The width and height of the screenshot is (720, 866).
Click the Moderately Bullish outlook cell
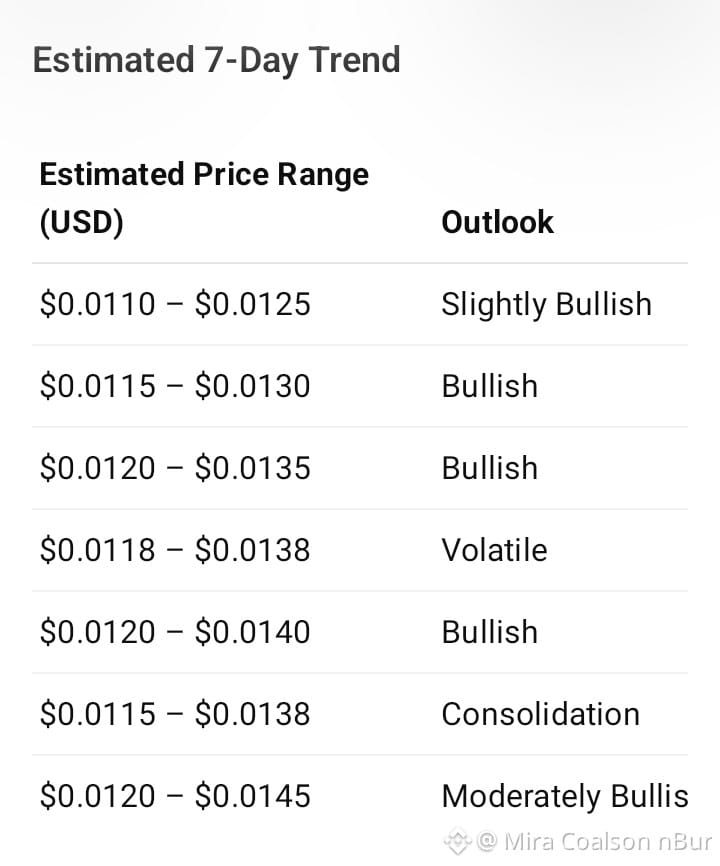point(565,796)
